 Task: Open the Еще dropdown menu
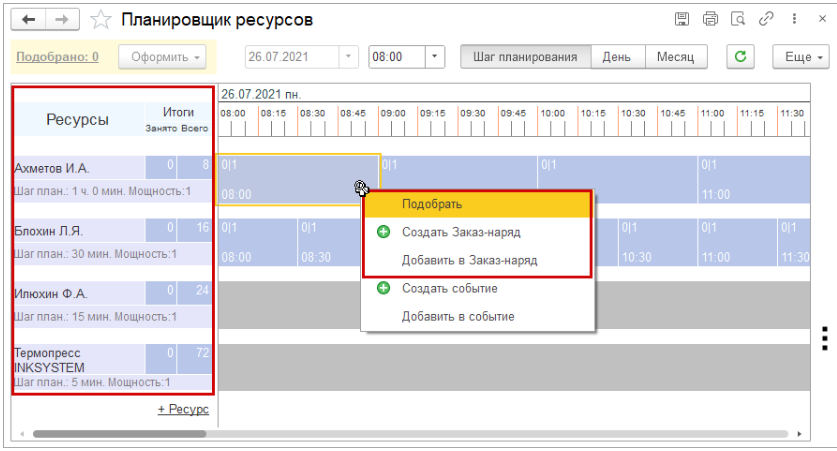click(803, 57)
